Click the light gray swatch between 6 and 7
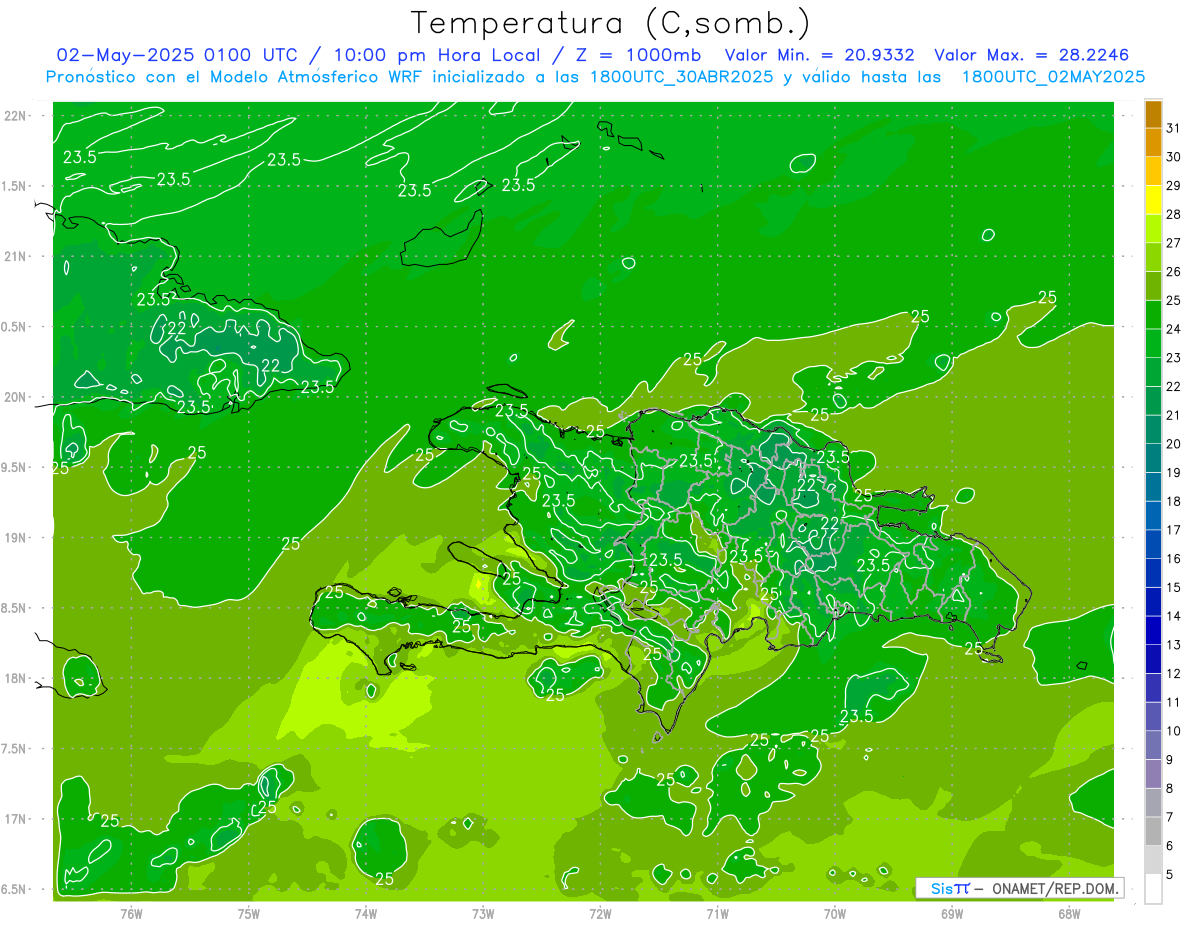The height and width of the screenshot is (927, 1200). pos(1153,831)
